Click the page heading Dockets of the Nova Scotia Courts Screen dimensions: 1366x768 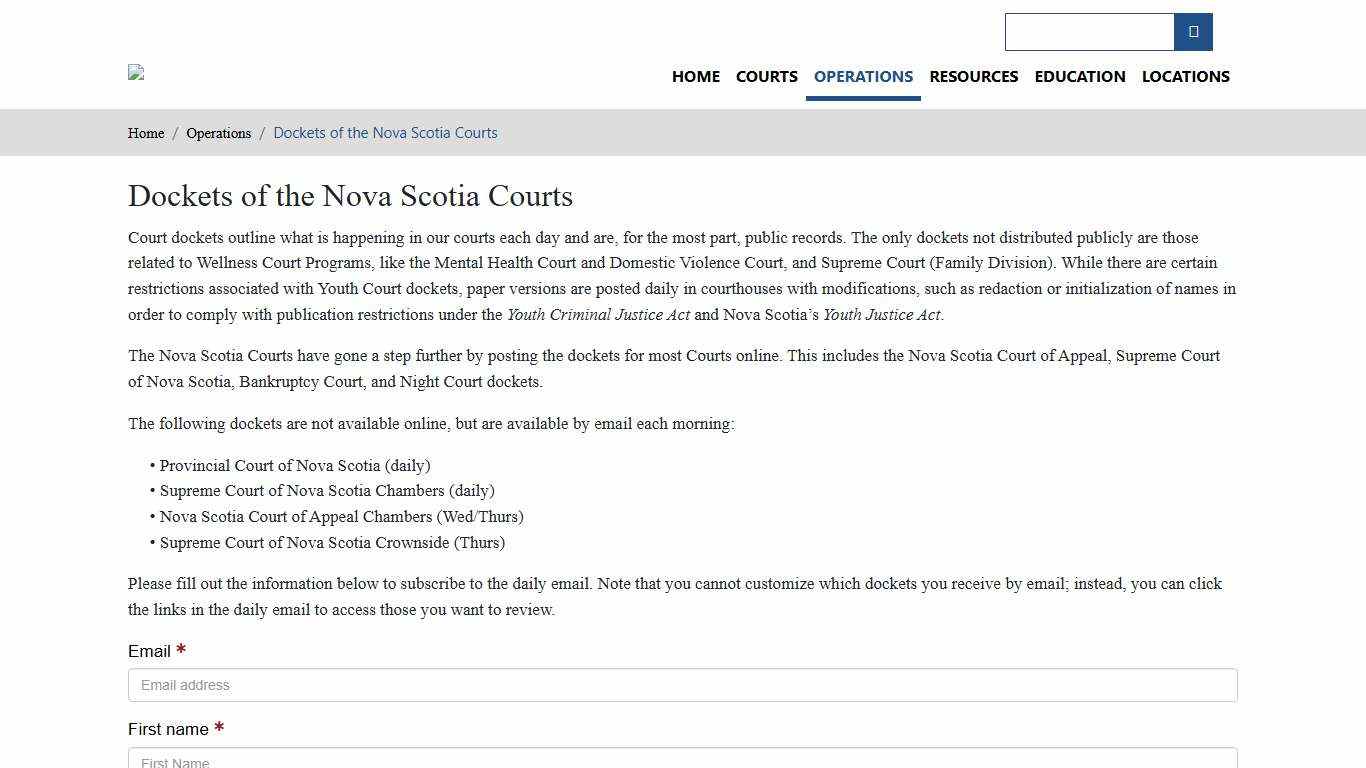click(x=350, y=196)
